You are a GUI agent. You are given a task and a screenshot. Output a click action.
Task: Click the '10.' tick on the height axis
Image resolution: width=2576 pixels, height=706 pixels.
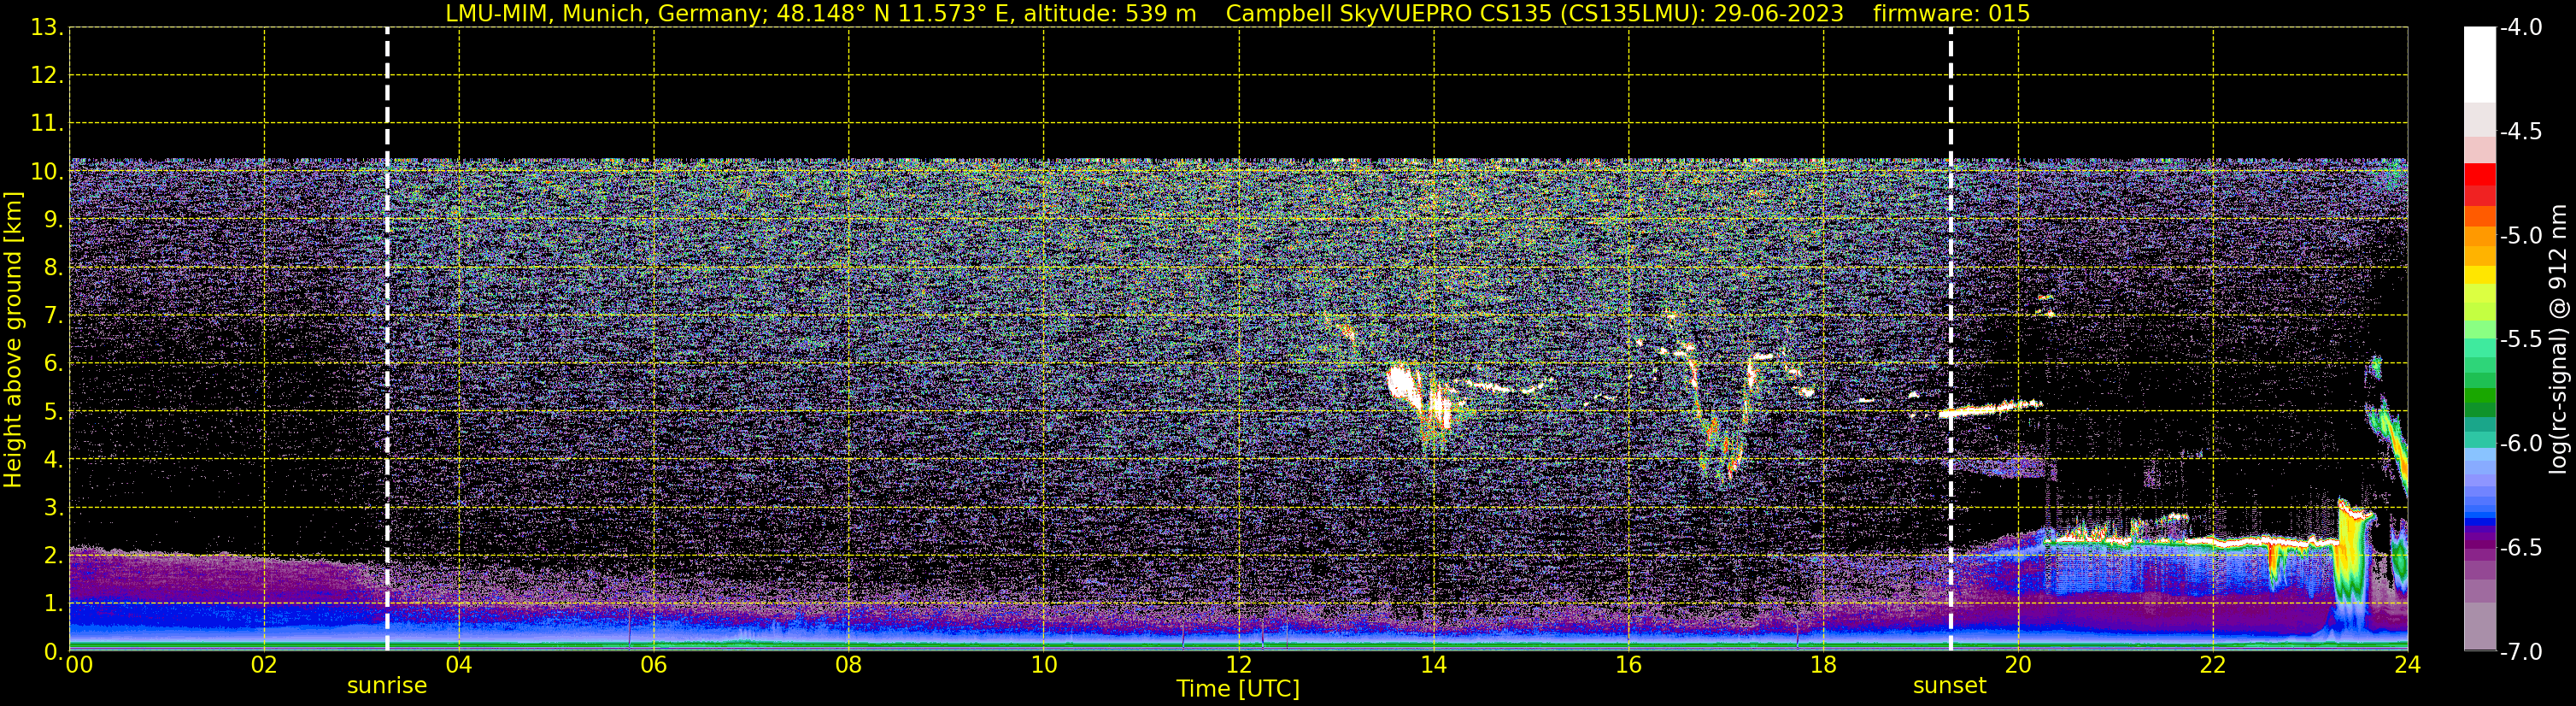(x=47, y=171)
